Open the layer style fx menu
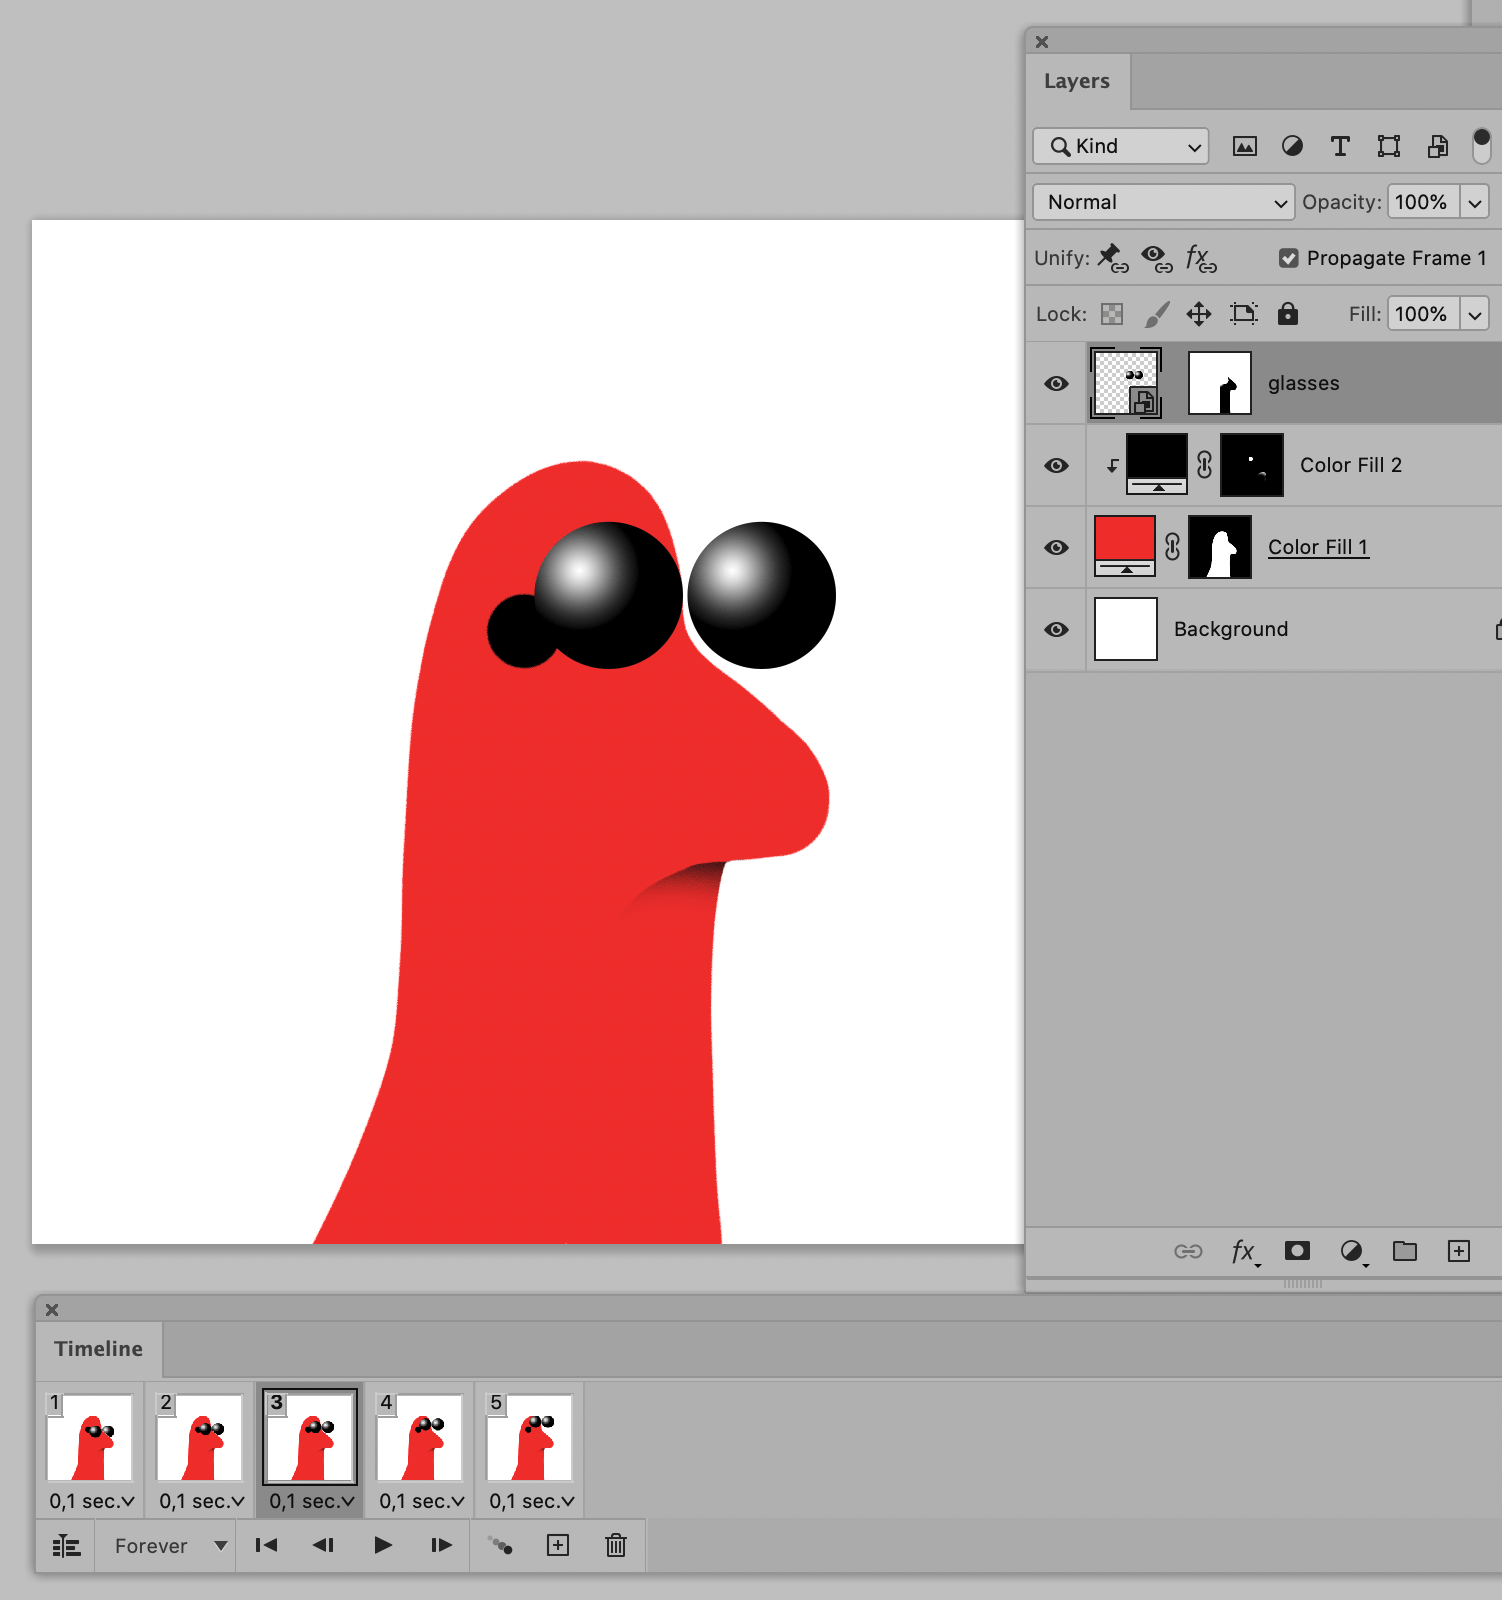 (1244, 1251)
